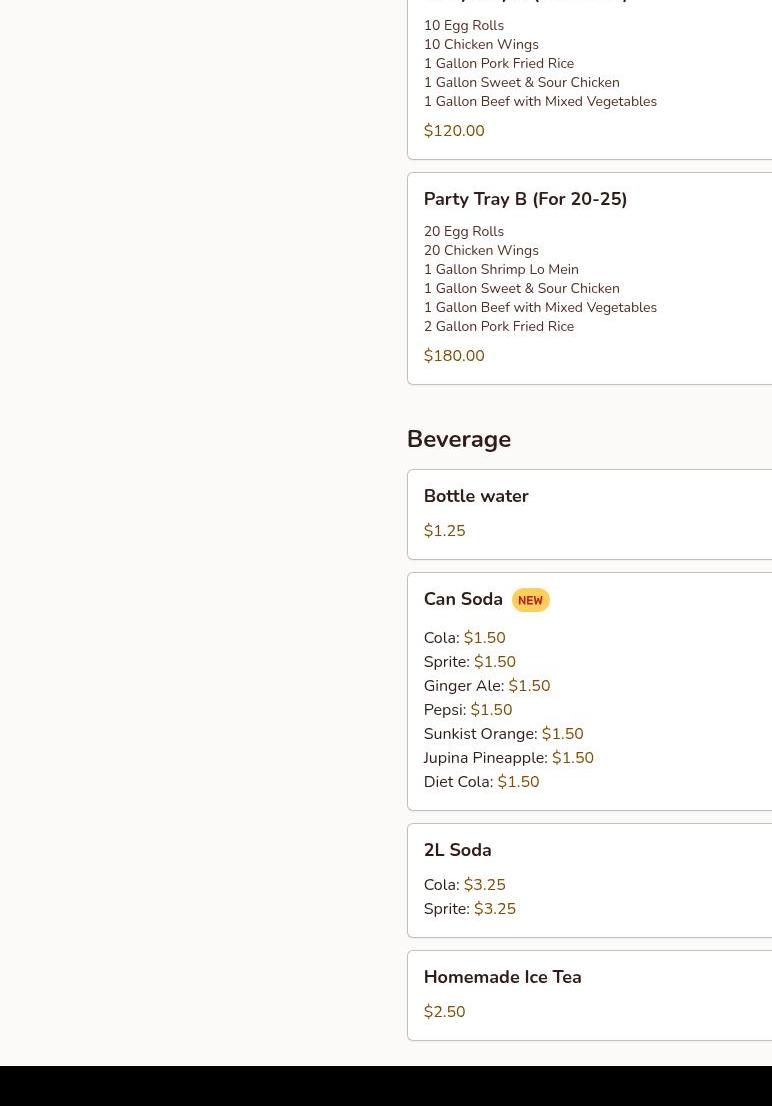Choose the Pepsi can soda option
772x1106 pixels.
click(x=467, y=710)
